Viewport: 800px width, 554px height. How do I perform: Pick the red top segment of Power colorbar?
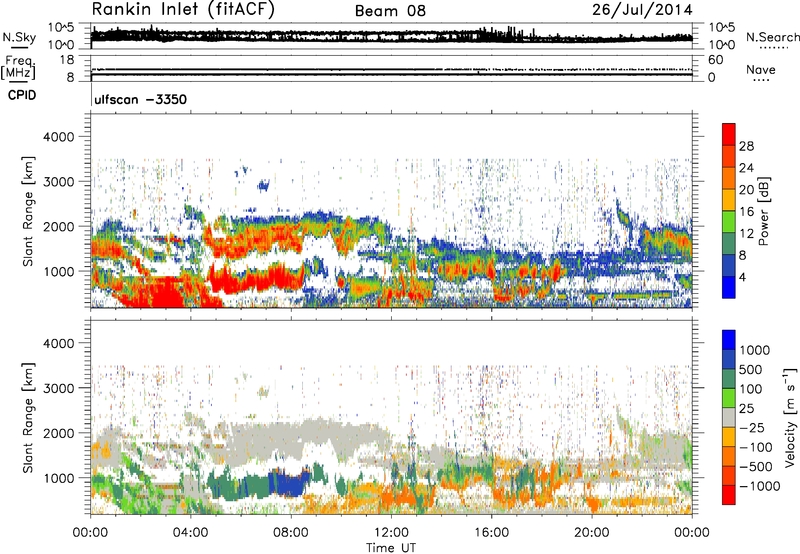(x=729, y=134)
